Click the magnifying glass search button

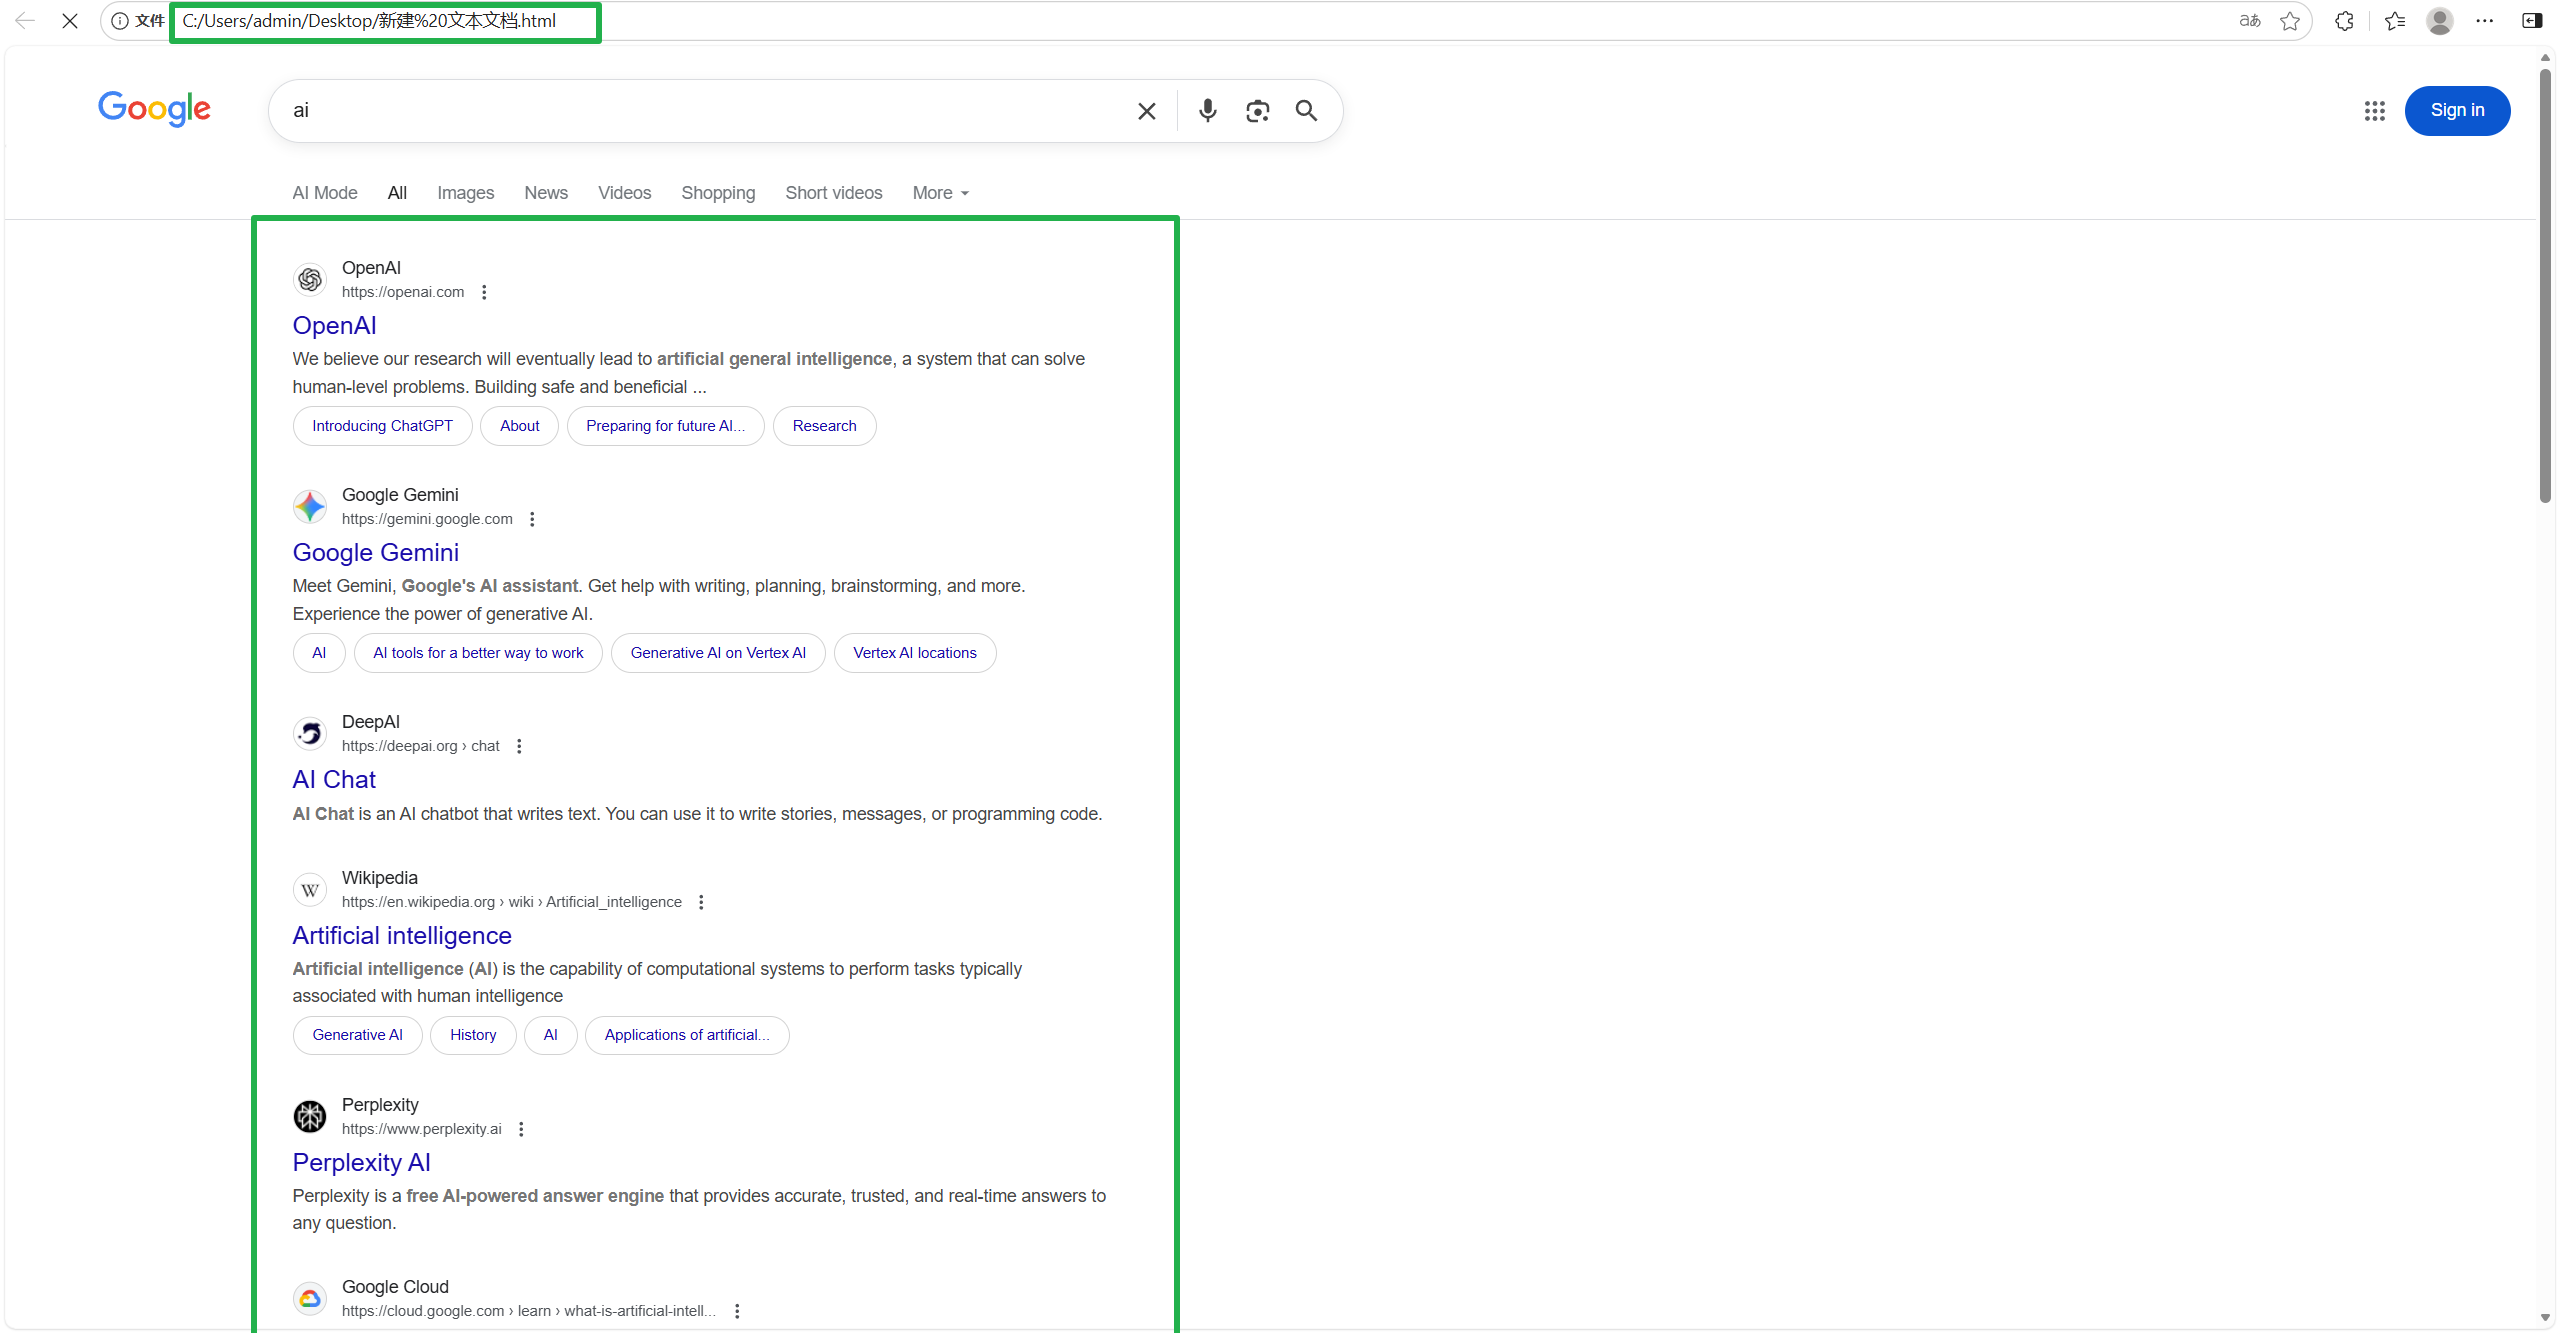(x=1306, y=110)
